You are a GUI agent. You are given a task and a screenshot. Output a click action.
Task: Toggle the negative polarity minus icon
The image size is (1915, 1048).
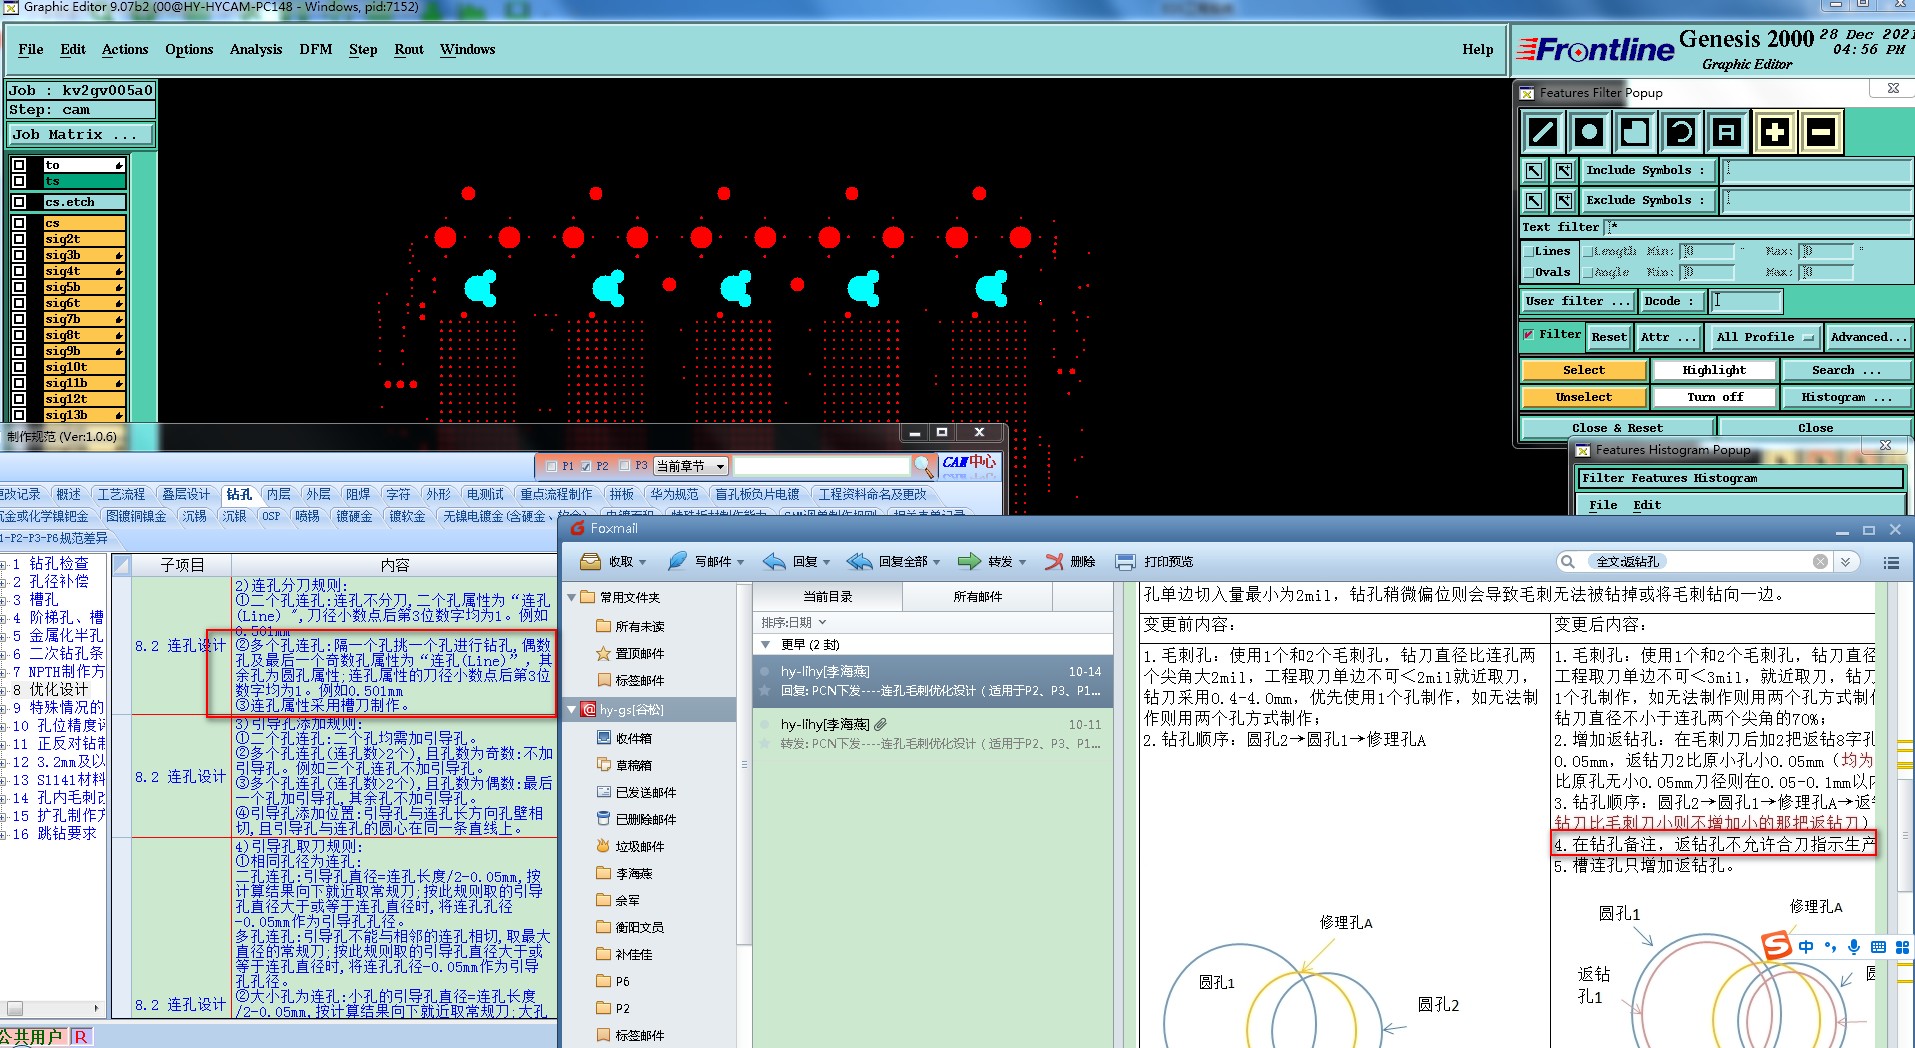pyautogui.click(x=1821, y=132)
